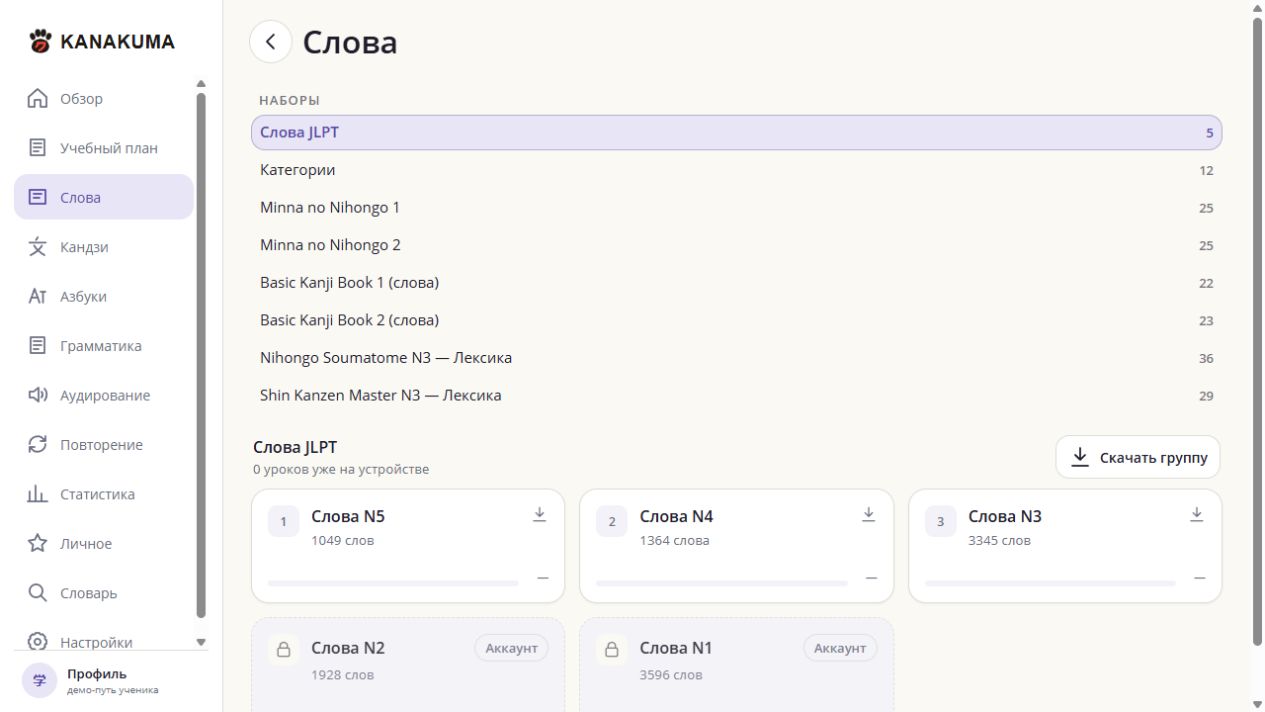Download the Слова N4 lesson
1265x712 pixels.
[868, 514]
